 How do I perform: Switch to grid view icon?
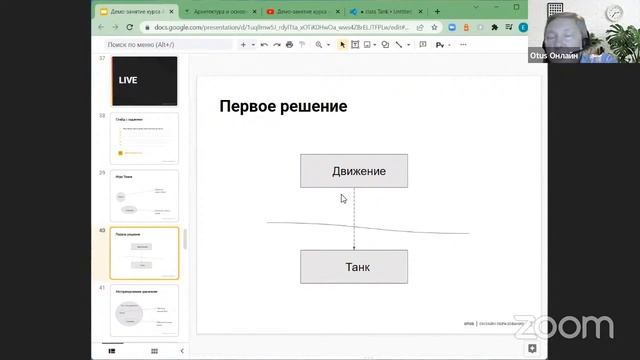click(x=154, y=351)
